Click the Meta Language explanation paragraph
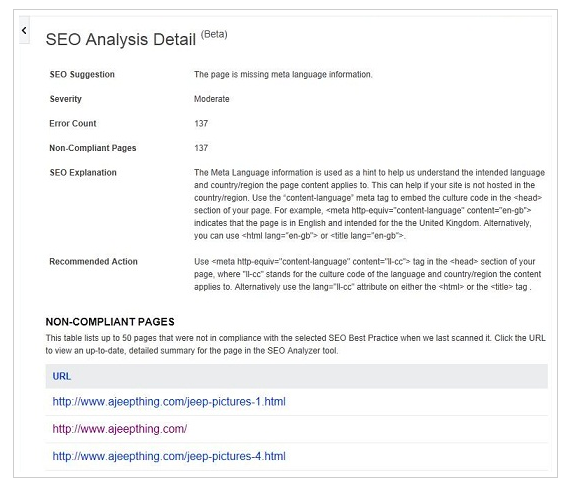The width and height of the screenshot is (574, 484). click(369, 204)
